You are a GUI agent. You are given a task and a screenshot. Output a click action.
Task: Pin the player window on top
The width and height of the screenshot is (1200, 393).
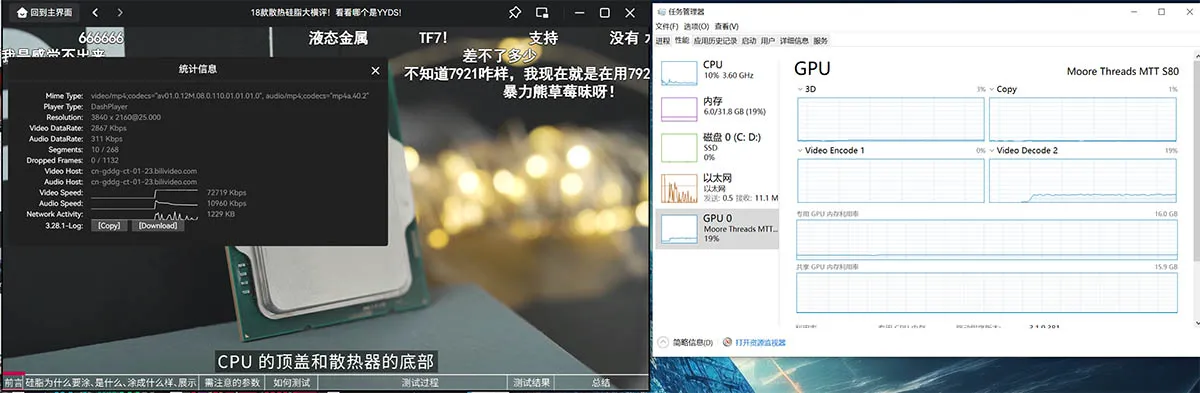click(x=514, y=12)
